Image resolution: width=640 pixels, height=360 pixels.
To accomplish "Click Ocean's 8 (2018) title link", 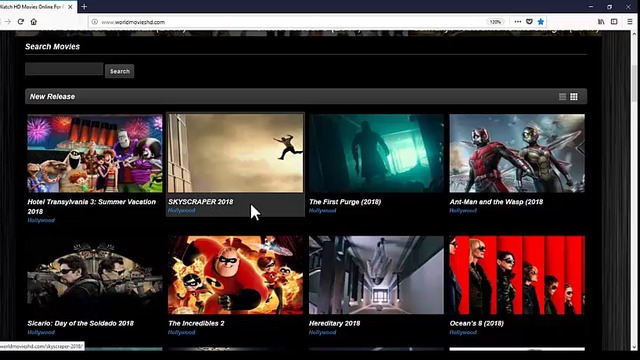I will pyautogui.click(x=477, y=323).
